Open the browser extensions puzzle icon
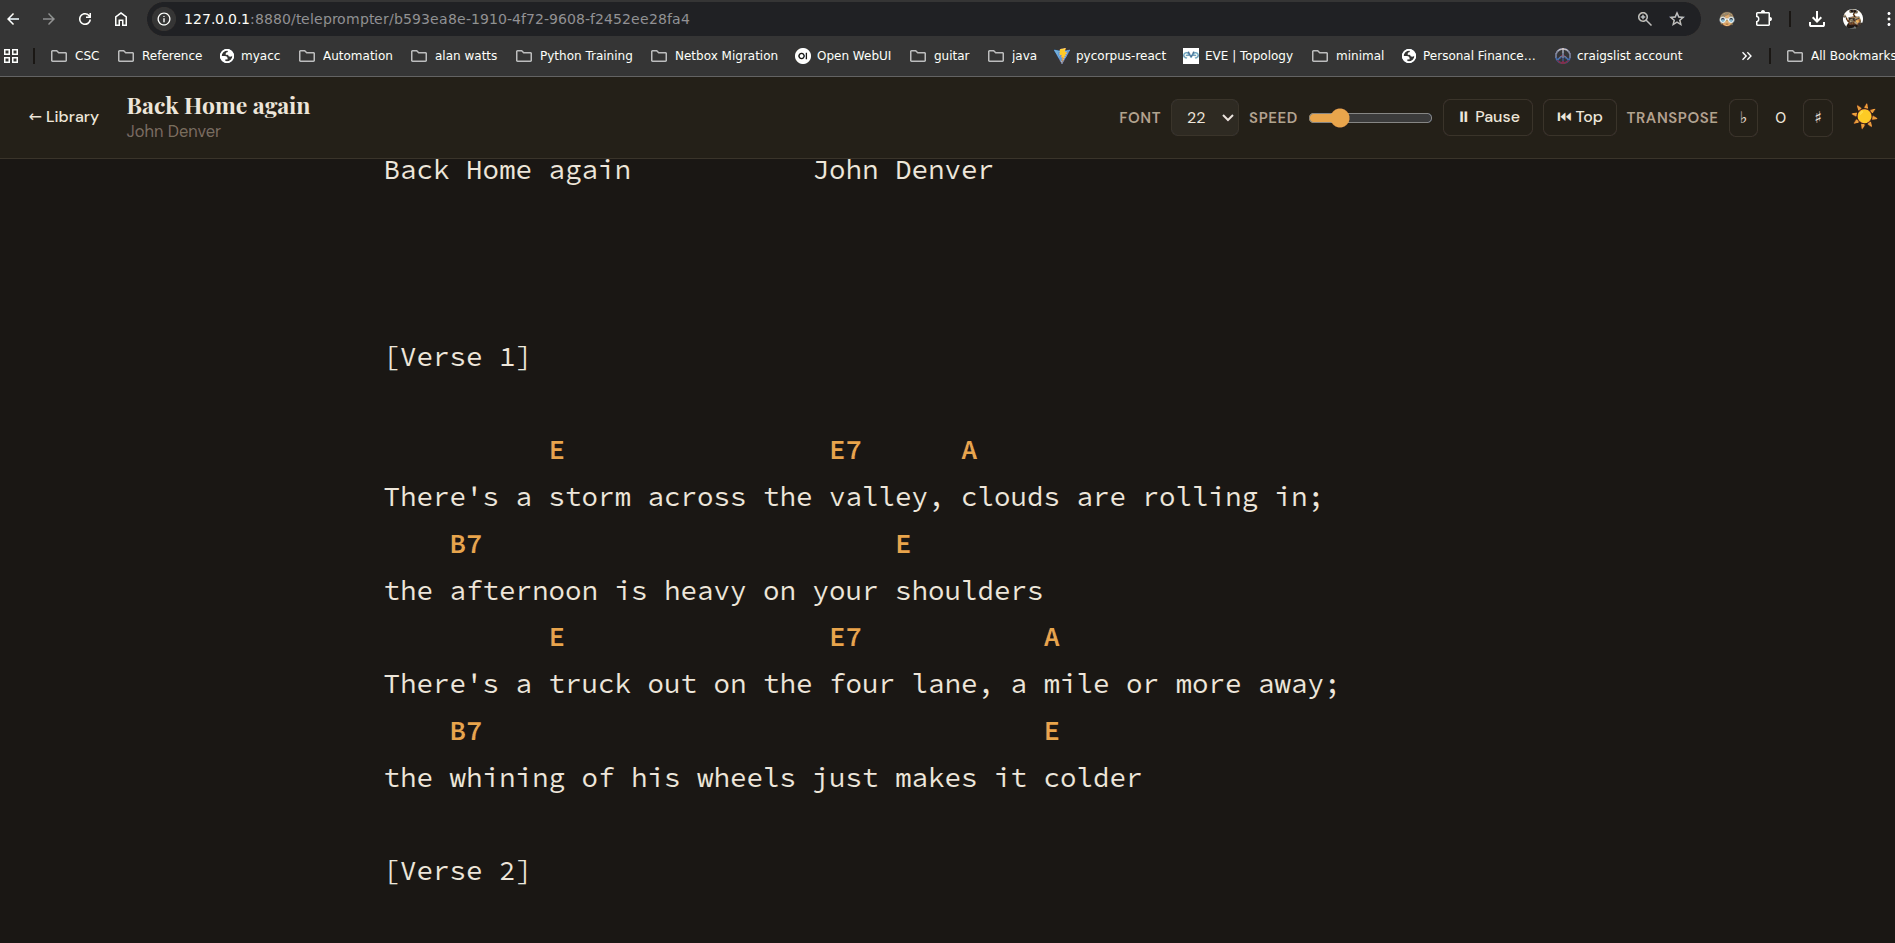Image resolution: width=1895 pixels, height=943 pixels. 1763,19
